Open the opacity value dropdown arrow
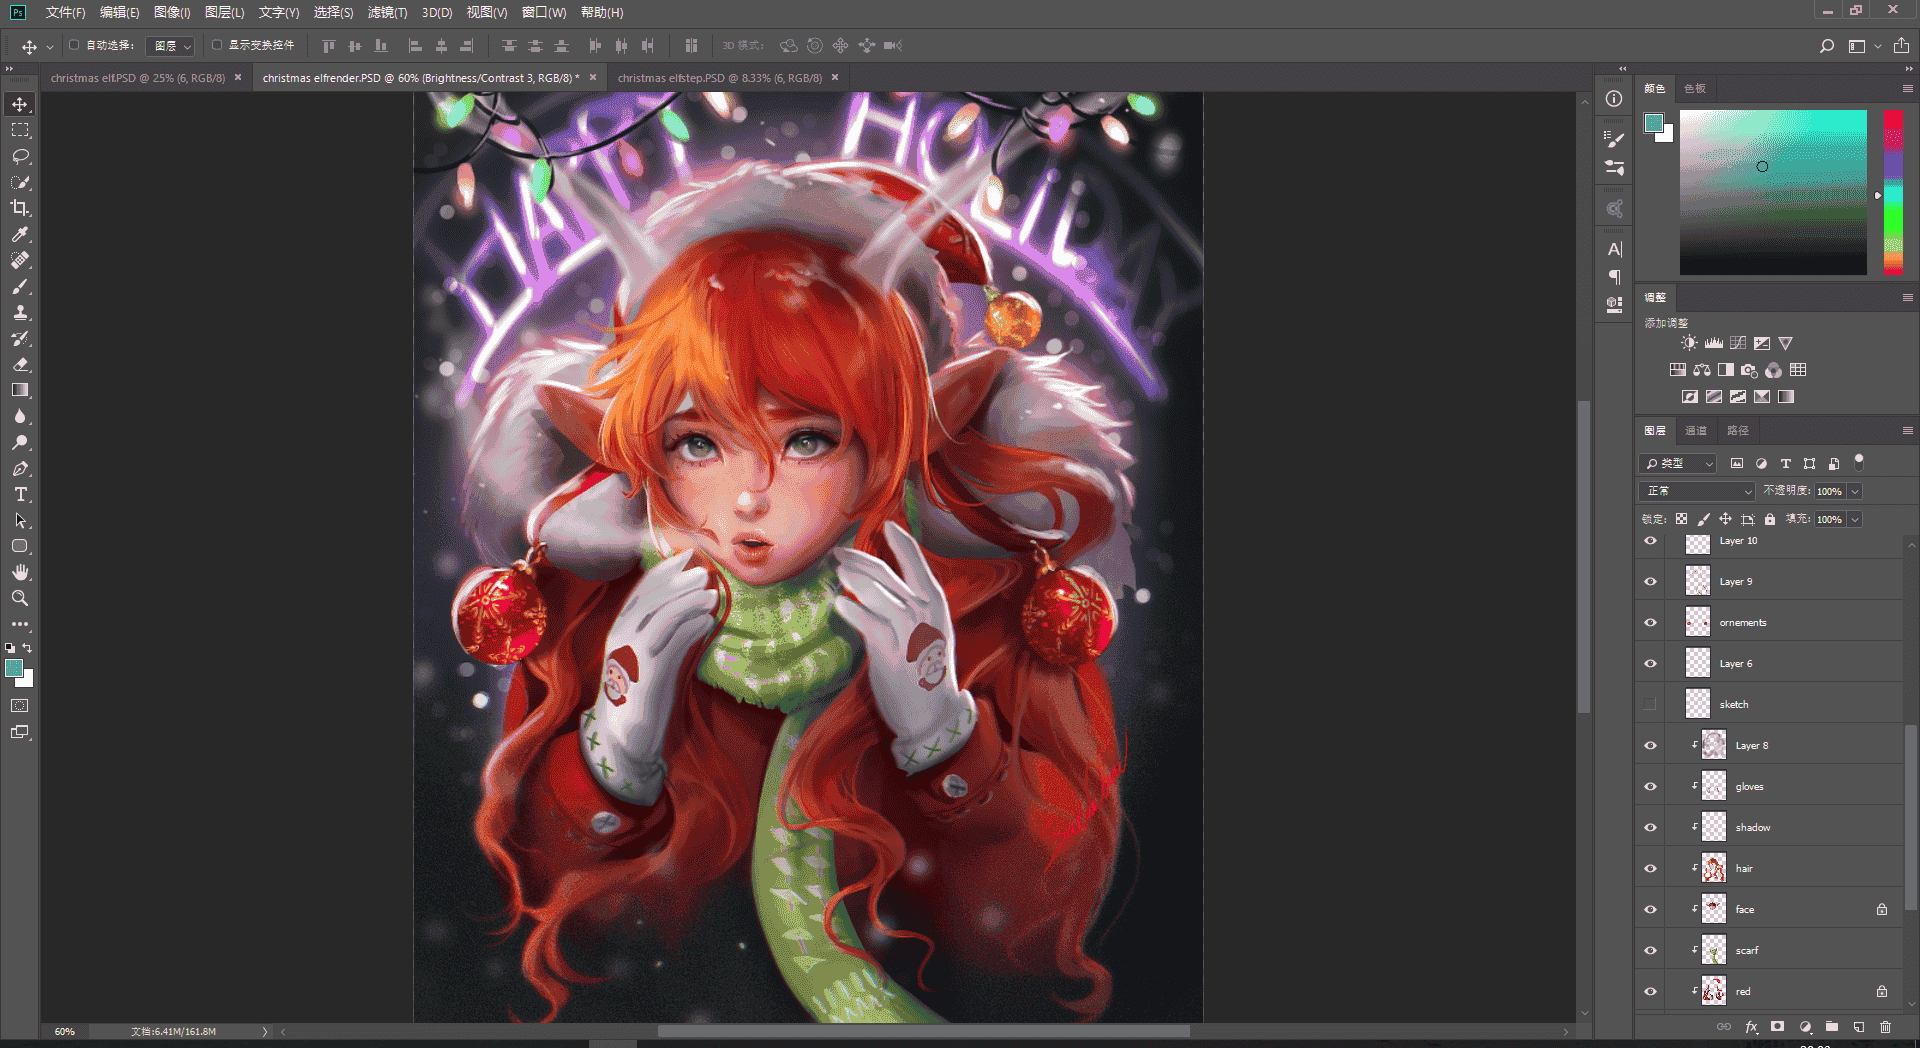 [1855, 491]
